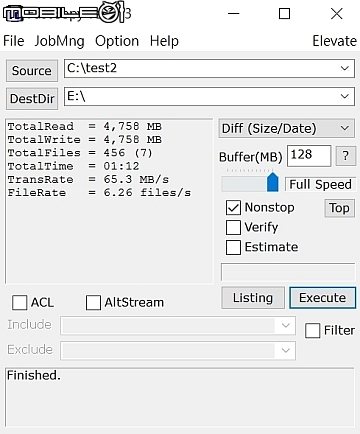The image size is (360, 434).
Task: Enable the Verify checkbox
Action: tap(233, 227)
